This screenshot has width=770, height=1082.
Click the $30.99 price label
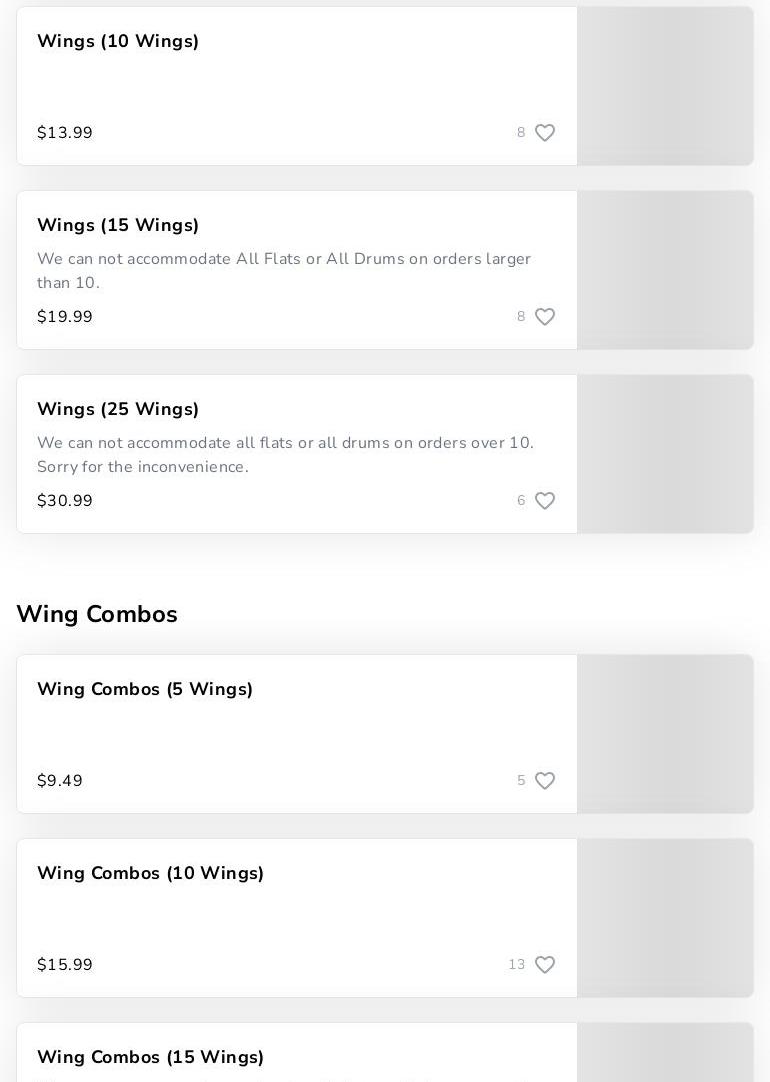[65, 501]
